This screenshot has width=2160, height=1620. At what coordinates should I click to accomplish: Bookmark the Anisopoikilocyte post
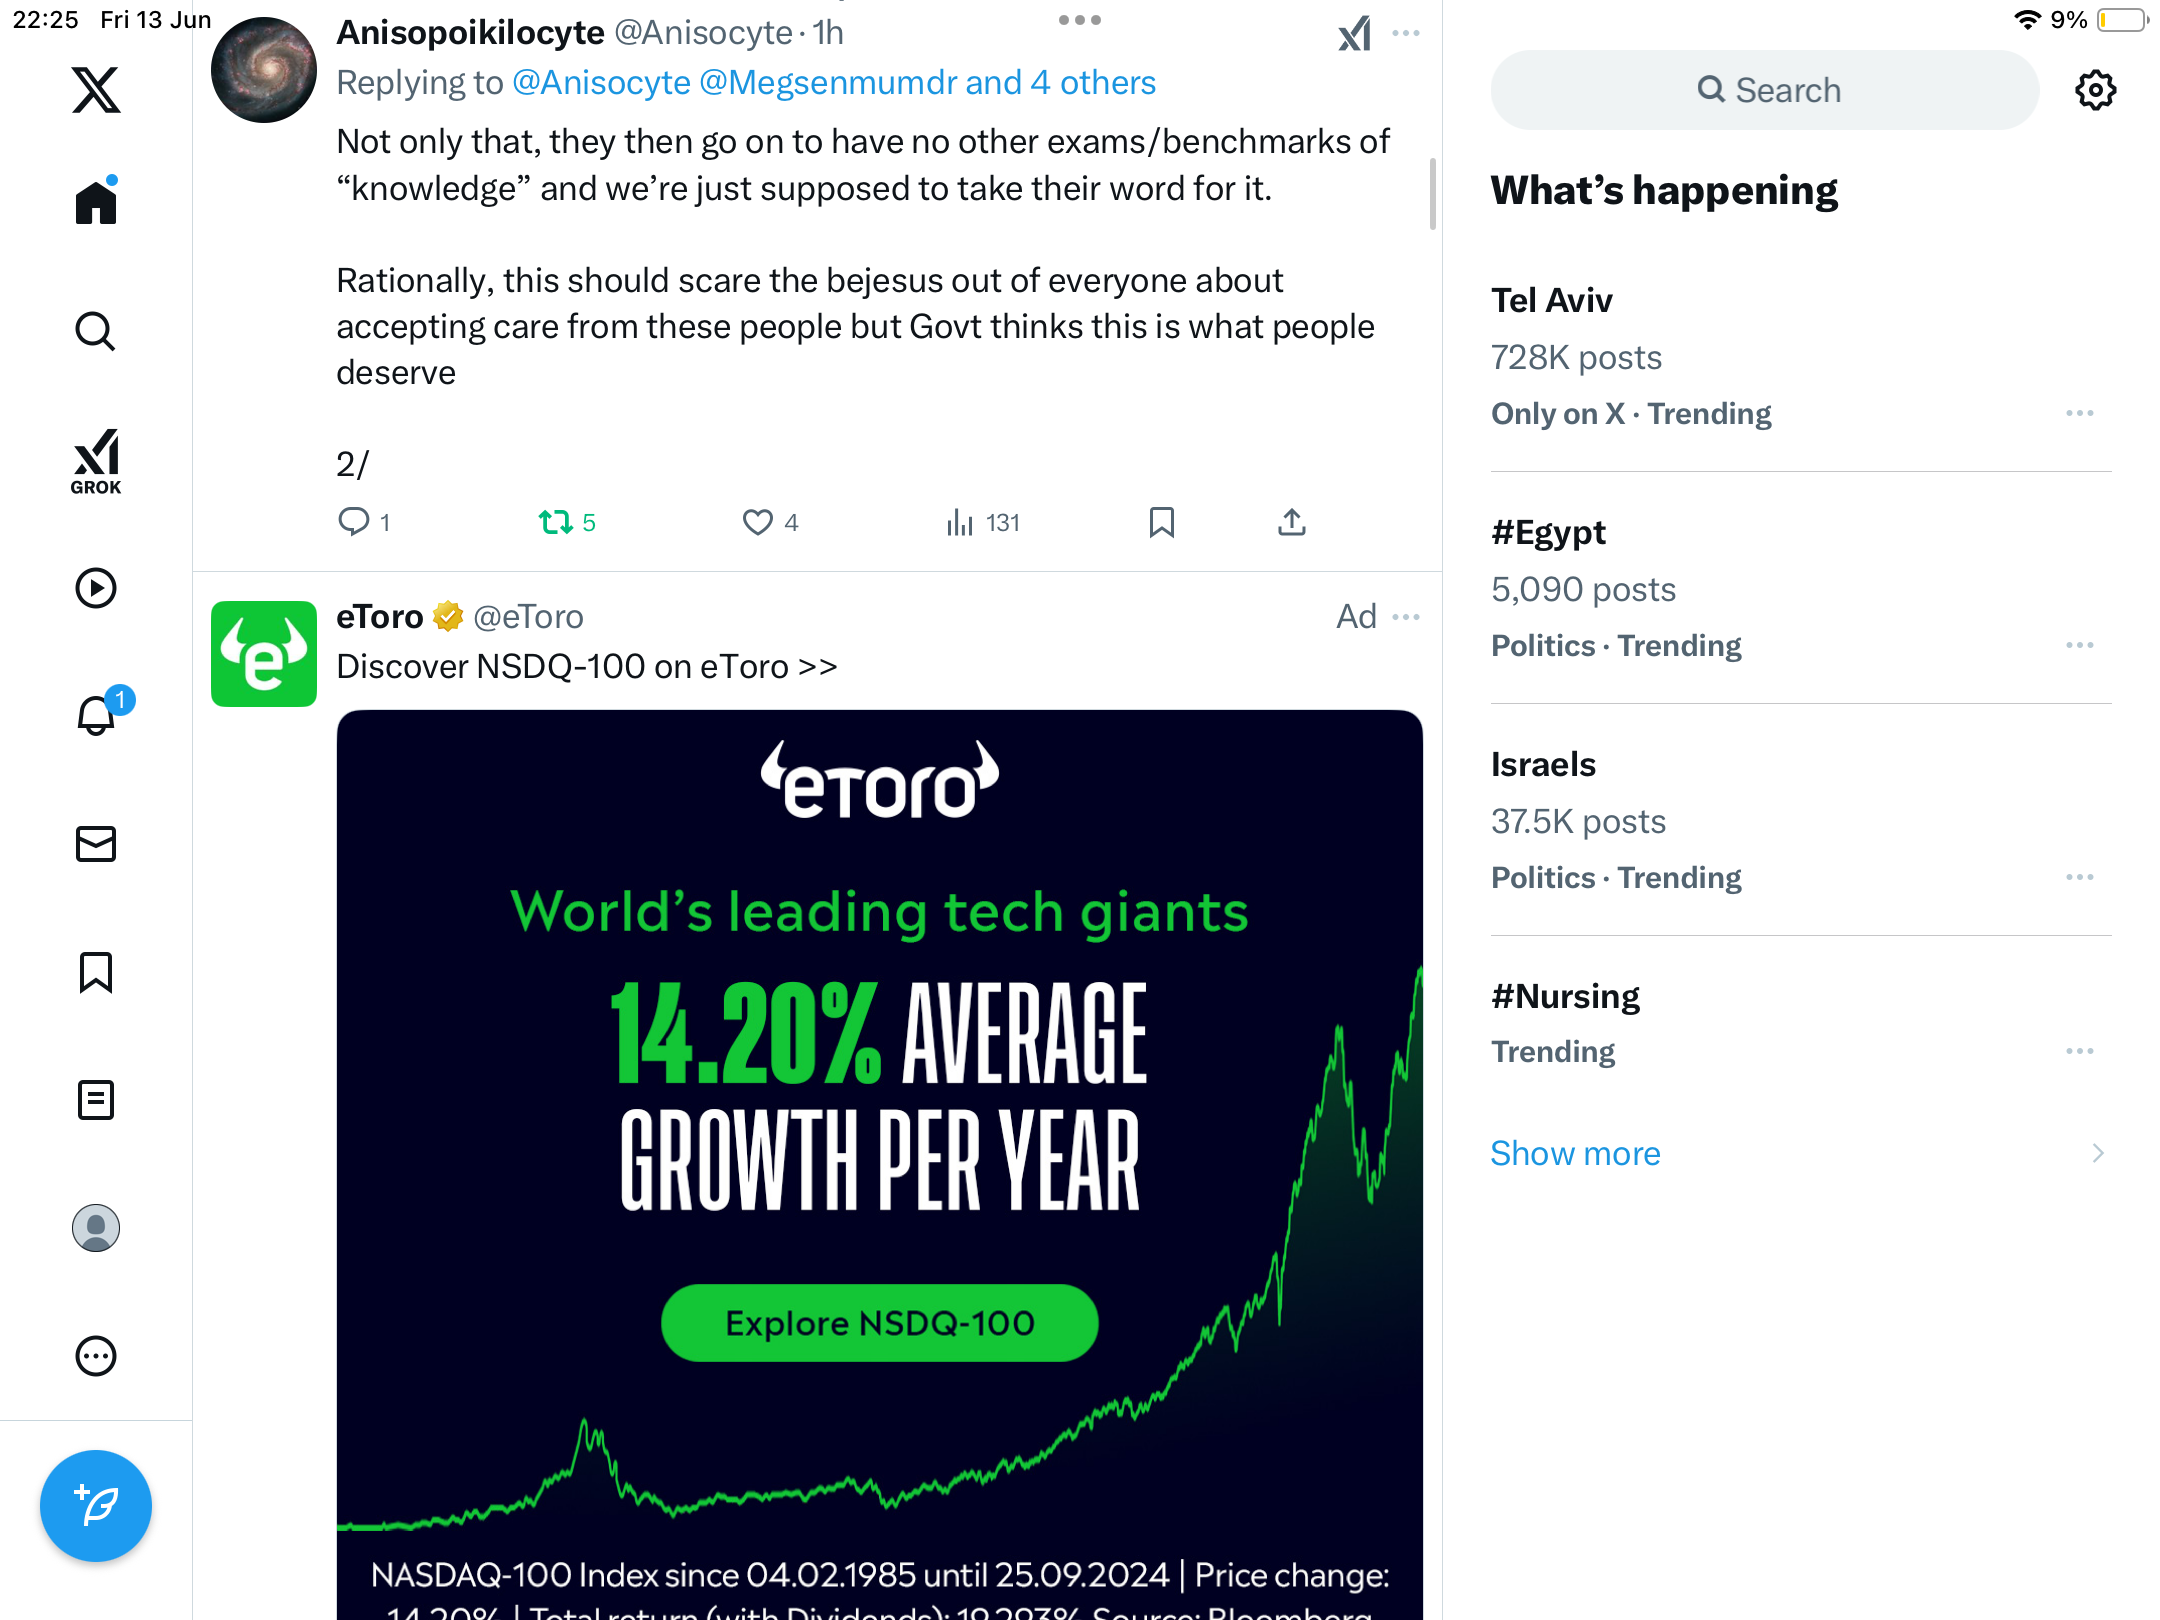(1161, 522)
